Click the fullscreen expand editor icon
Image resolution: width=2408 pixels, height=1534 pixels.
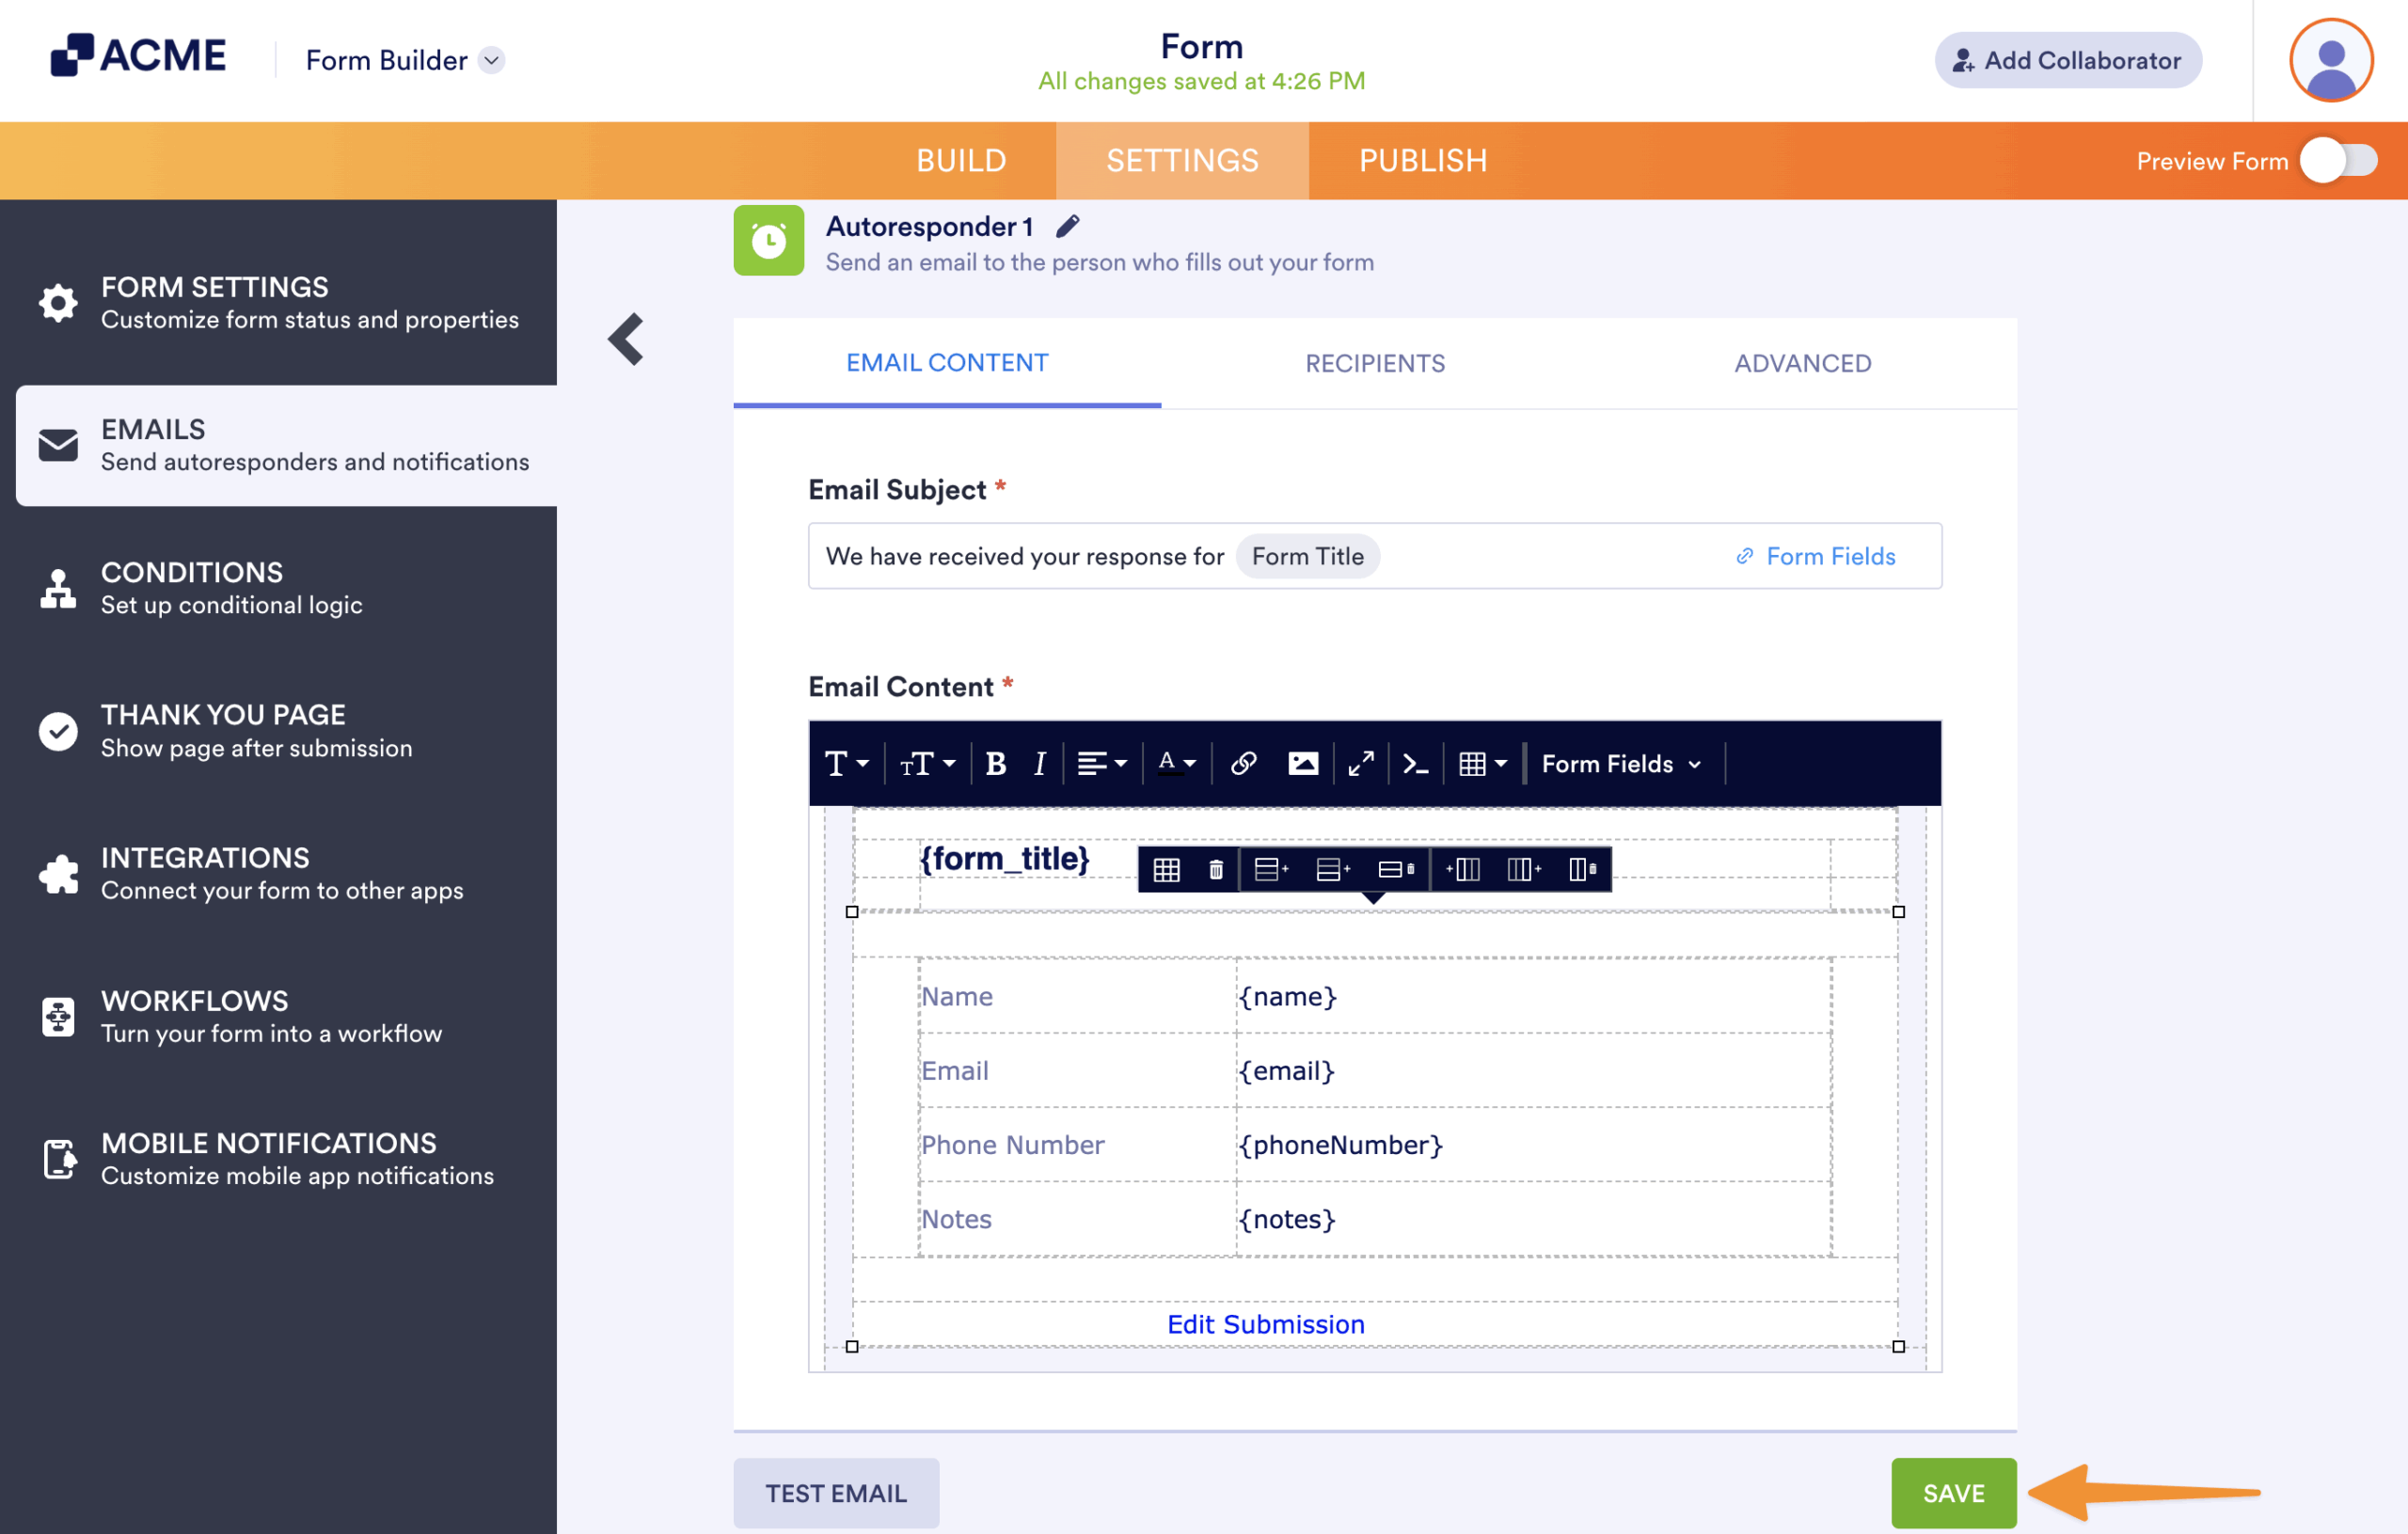click(1360, 764)
